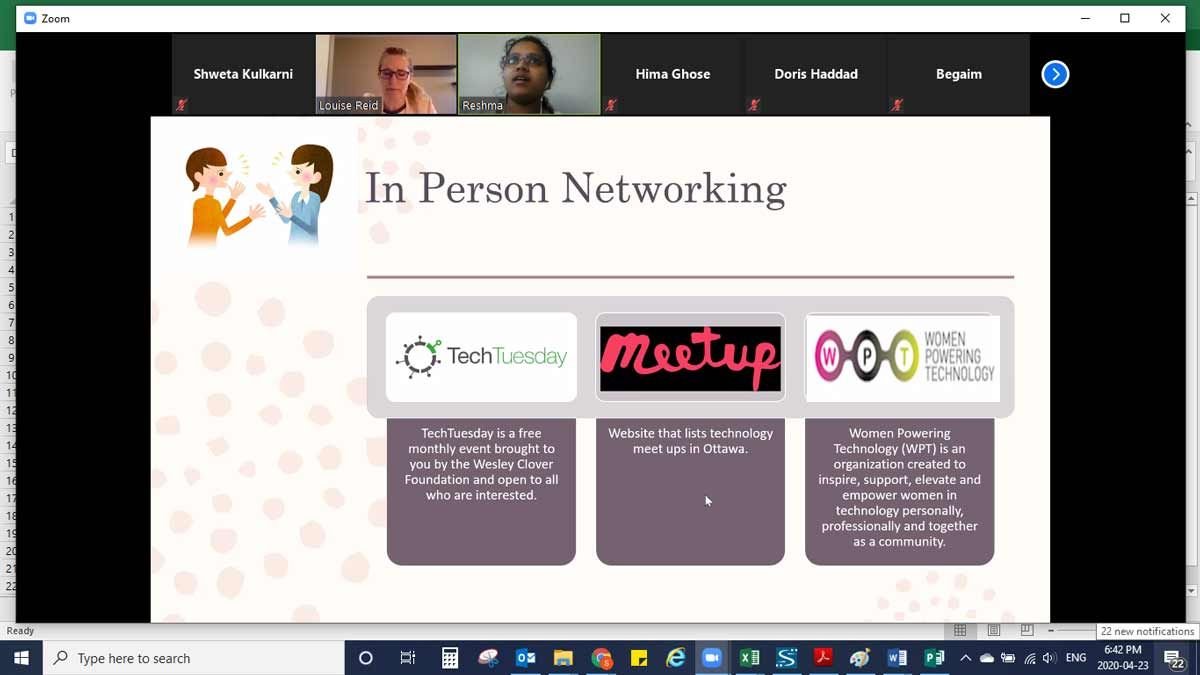
Task: Click the TechTuesday logo card
Action: 481,357
